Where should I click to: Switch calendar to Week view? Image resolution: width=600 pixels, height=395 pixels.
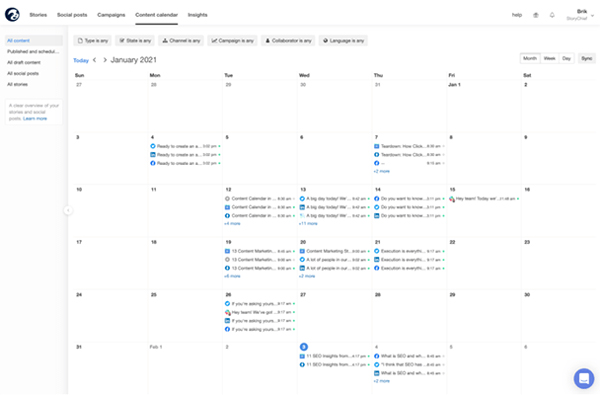coord(549,58)
